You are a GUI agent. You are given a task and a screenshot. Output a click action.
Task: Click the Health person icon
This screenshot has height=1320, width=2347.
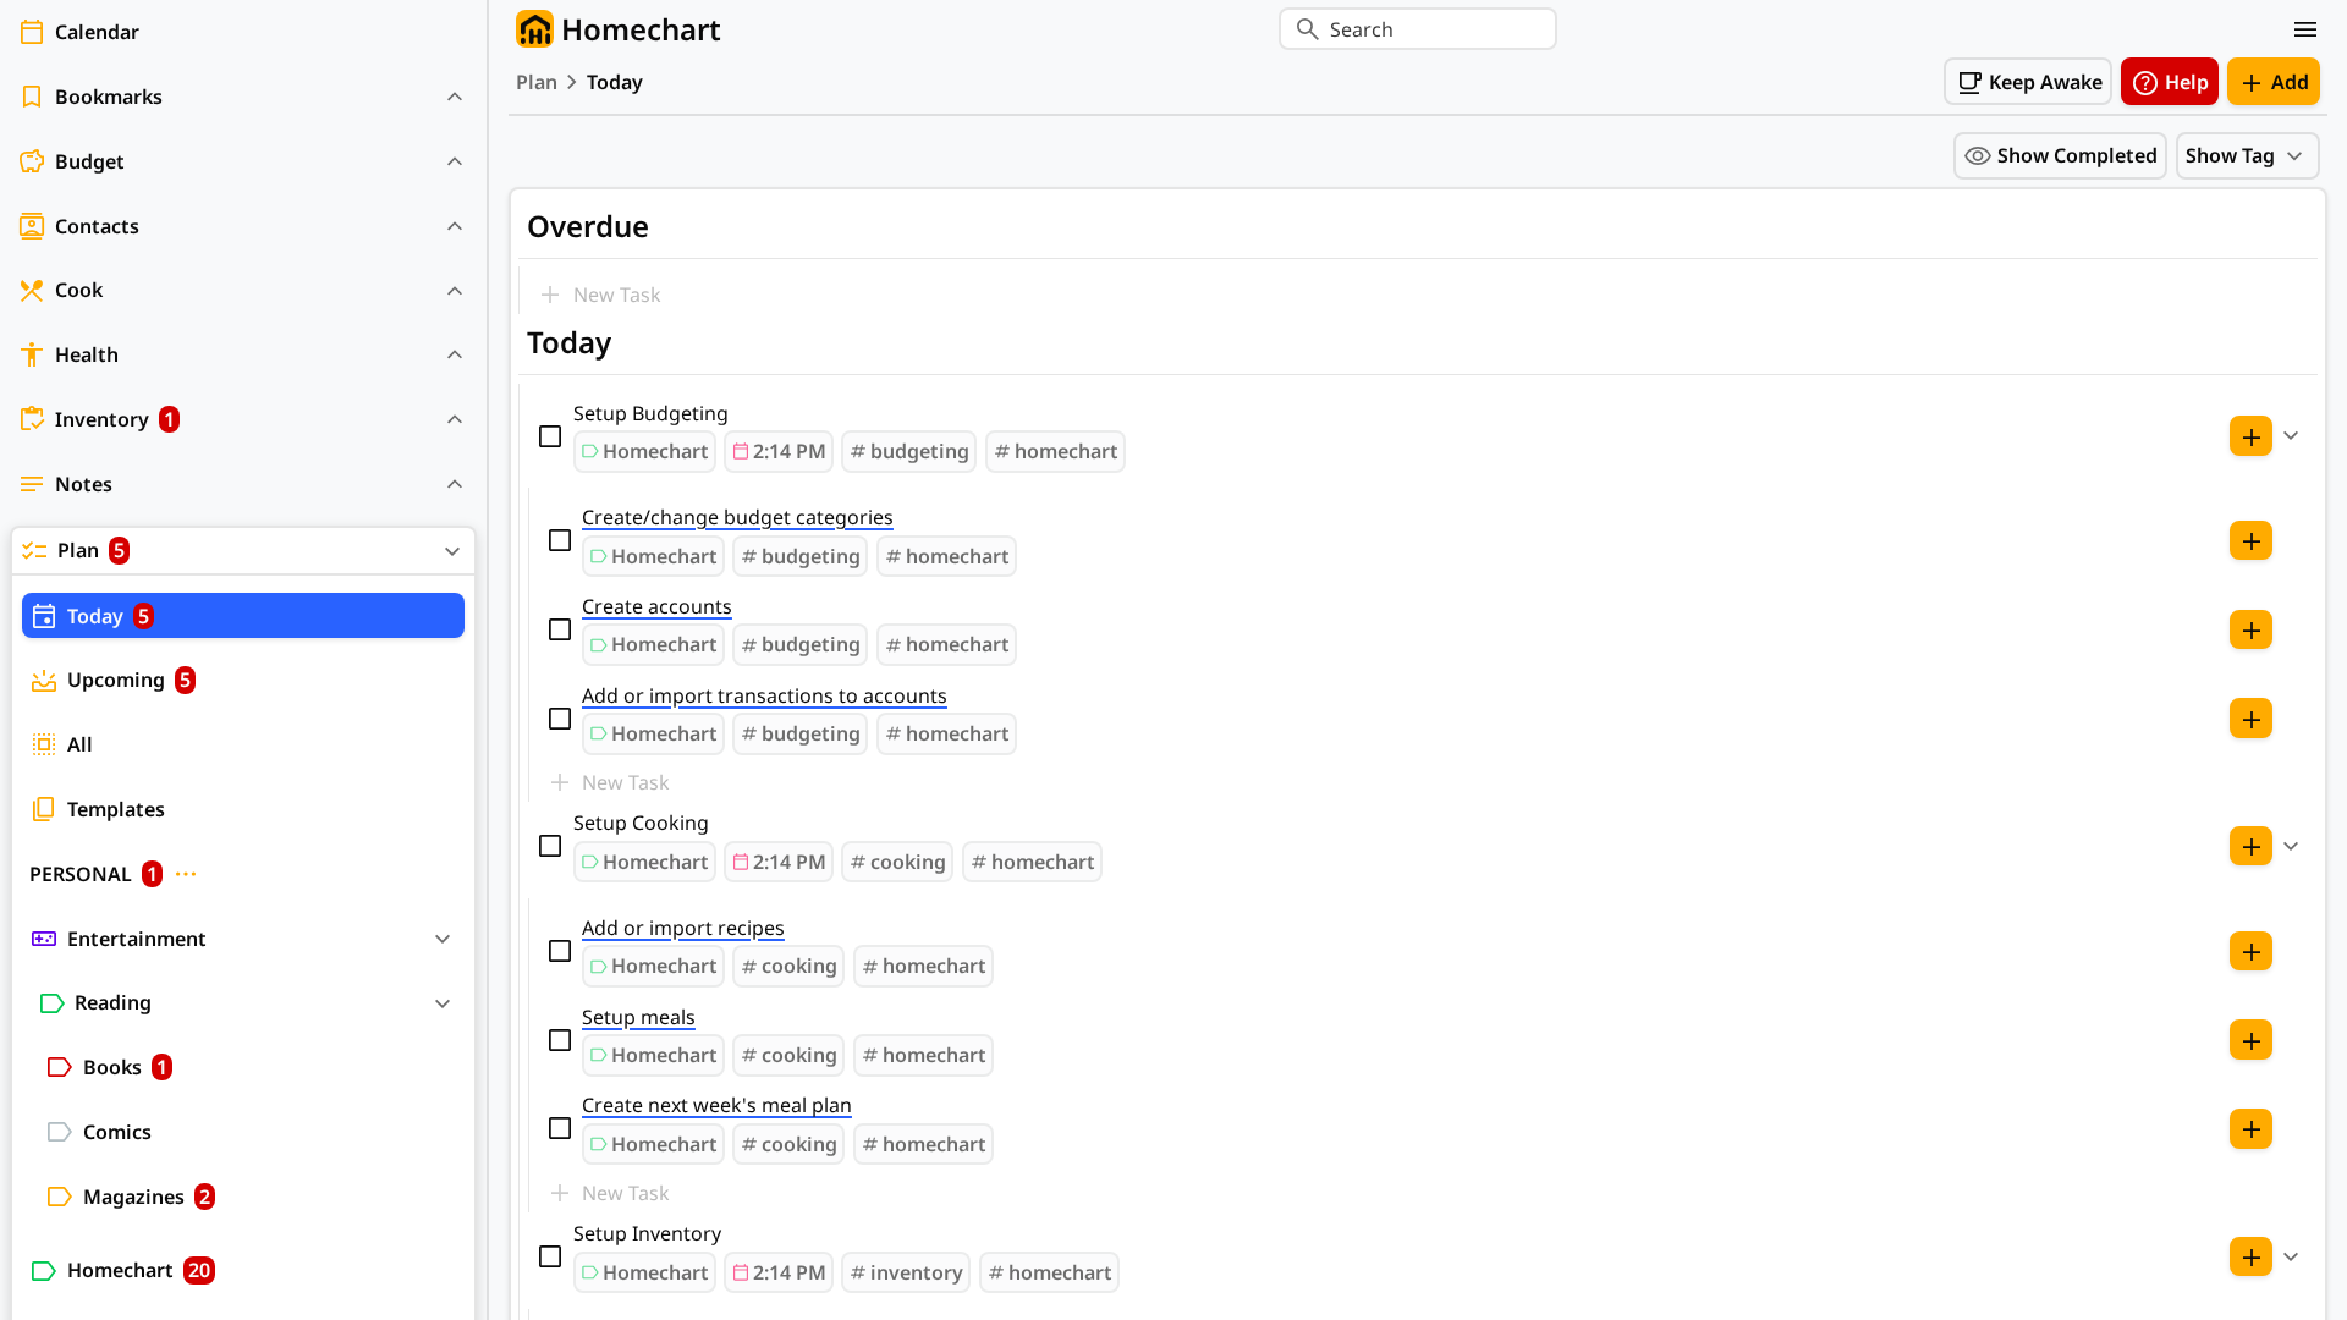click(32, 355)
